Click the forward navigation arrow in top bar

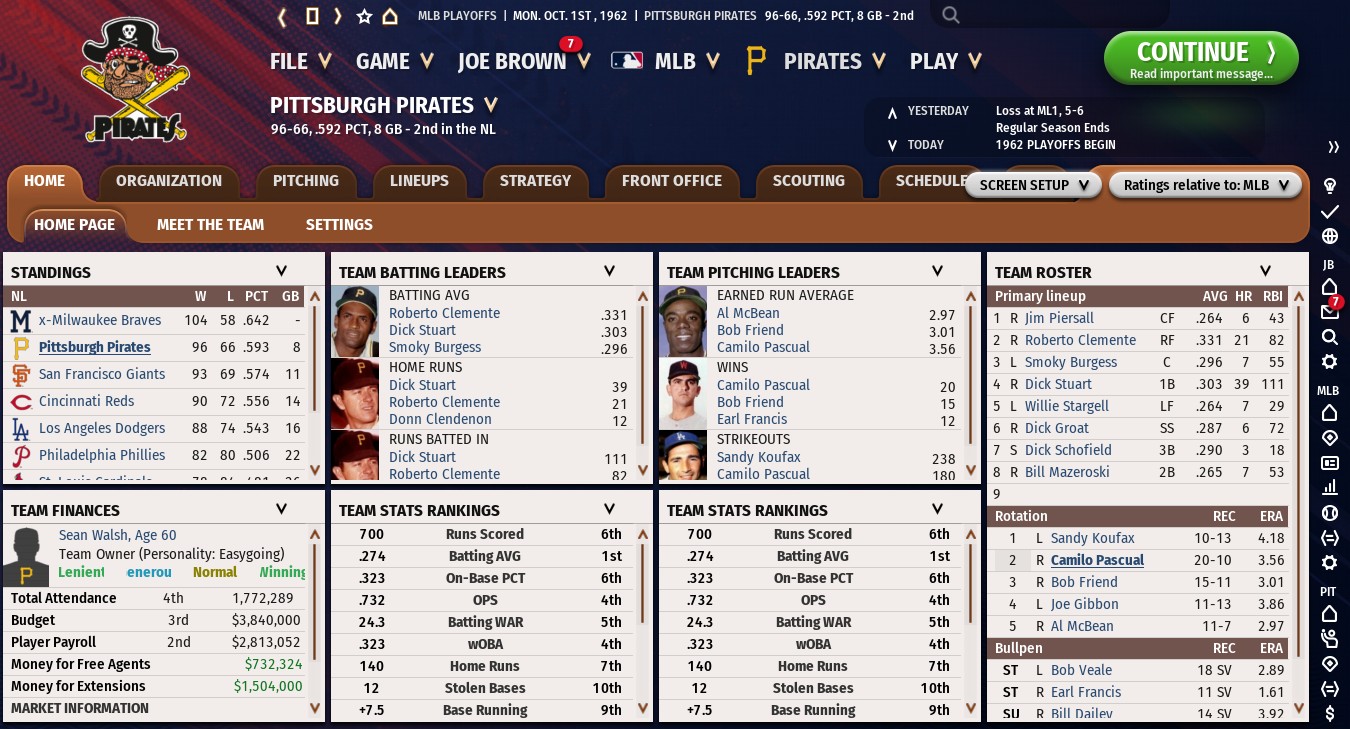click(x=338, y=16)
